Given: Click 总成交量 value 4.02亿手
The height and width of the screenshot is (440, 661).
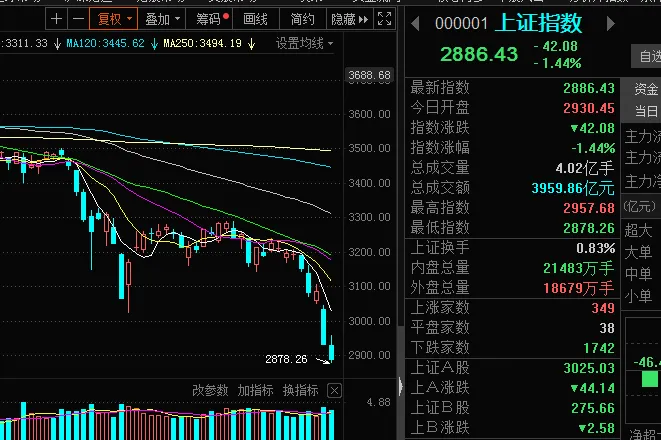Looking at the screenshot, I should pos(584,169).
